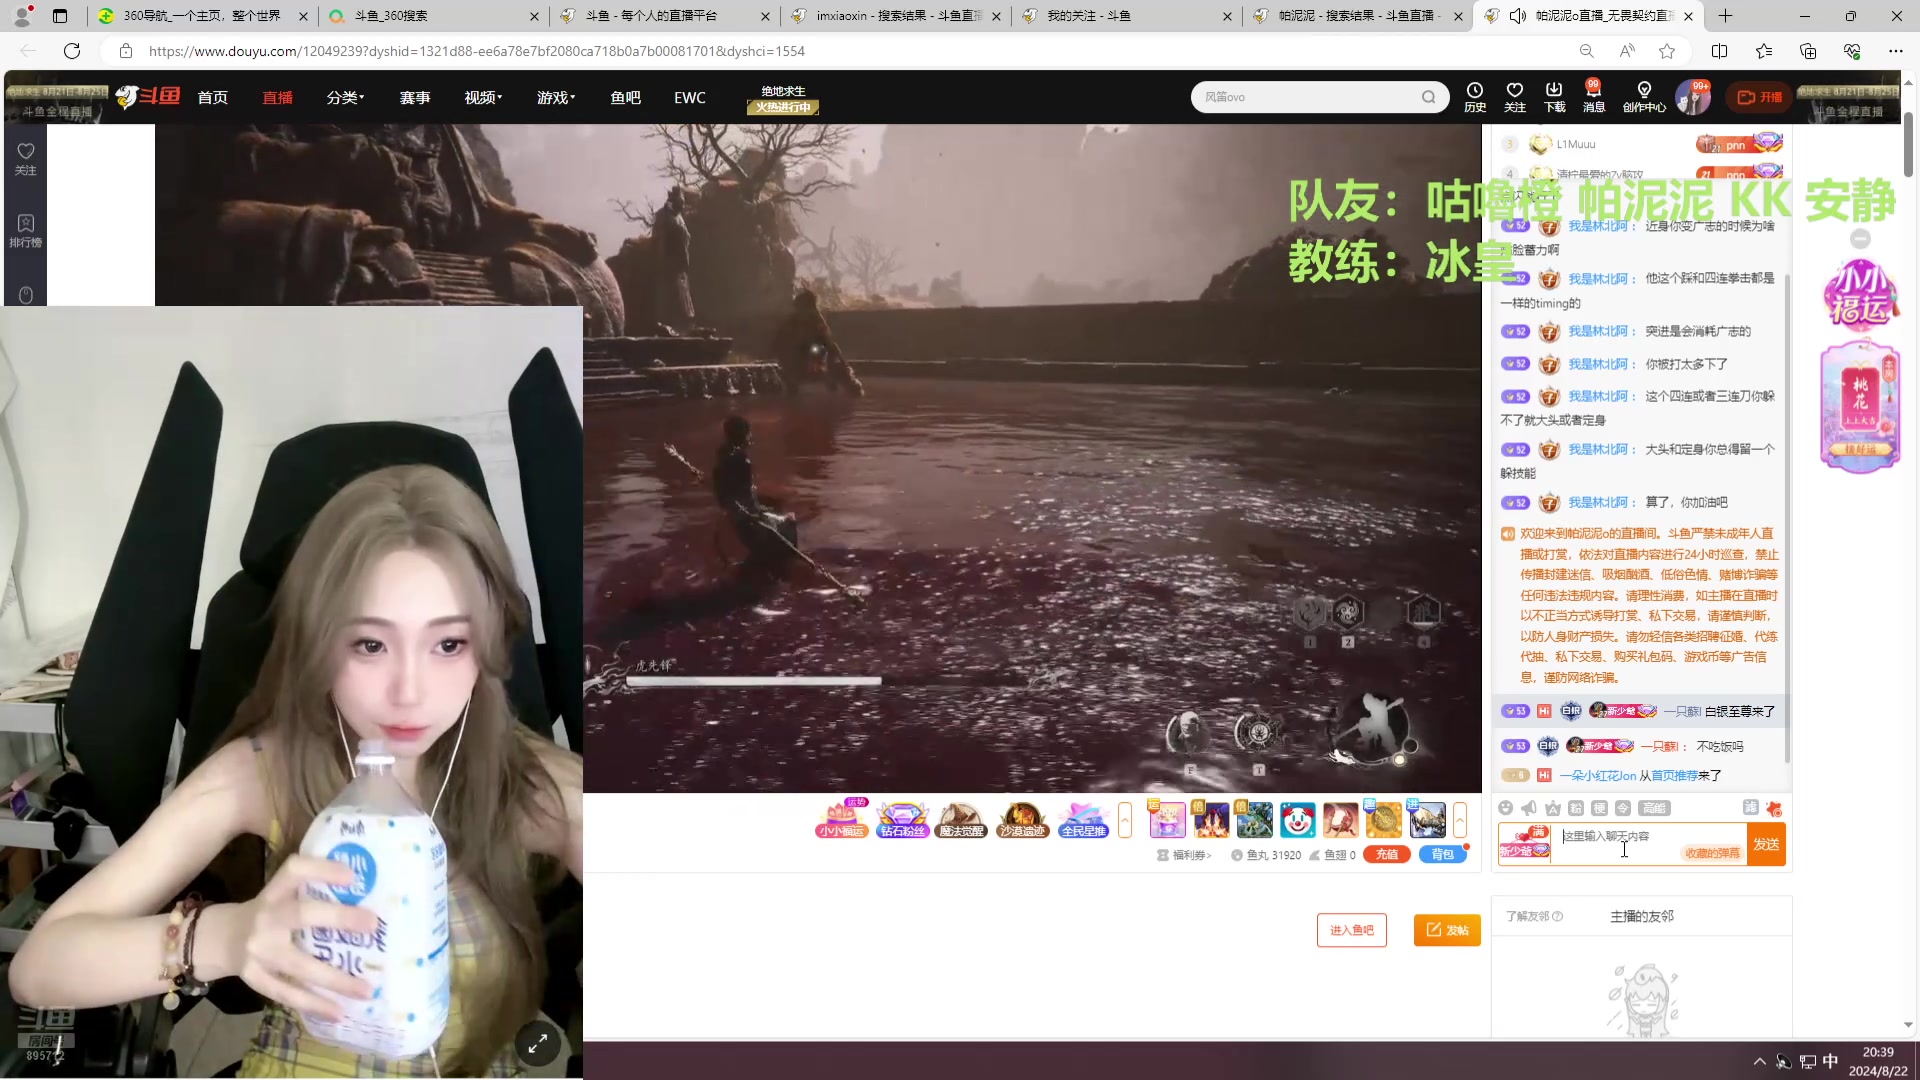Switch to the 斗鱼_360搜索 browser tab
The height and width of the screenshot is (1080, 1920).
tap(433, 16)
